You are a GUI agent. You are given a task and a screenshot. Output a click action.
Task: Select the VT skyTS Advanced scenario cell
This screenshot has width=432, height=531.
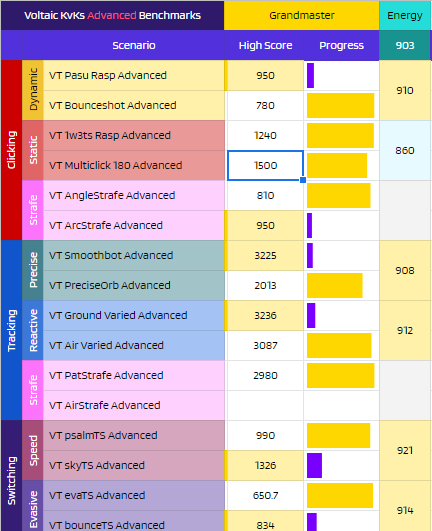point(134,465)
